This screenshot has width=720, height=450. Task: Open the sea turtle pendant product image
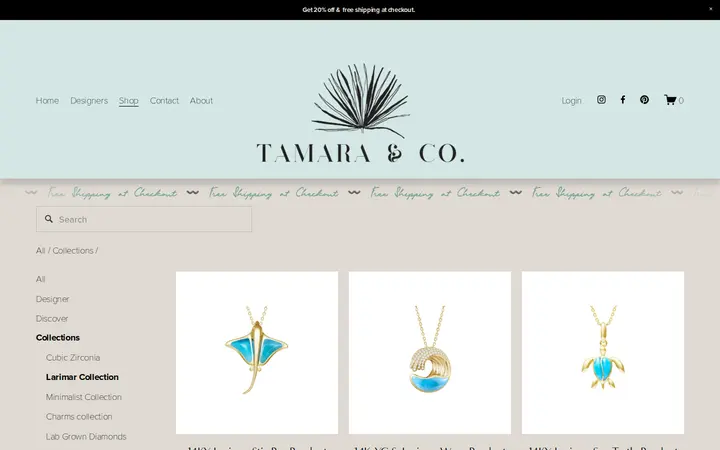[603, 352]
